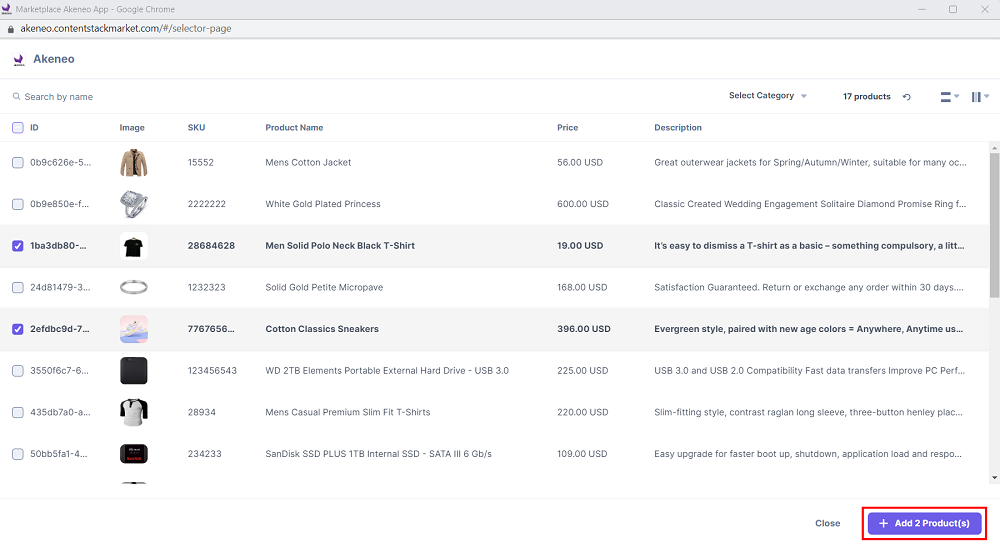Click SKU 123456543 cell
Screen dimensions: 1000x558
point(212,371)
